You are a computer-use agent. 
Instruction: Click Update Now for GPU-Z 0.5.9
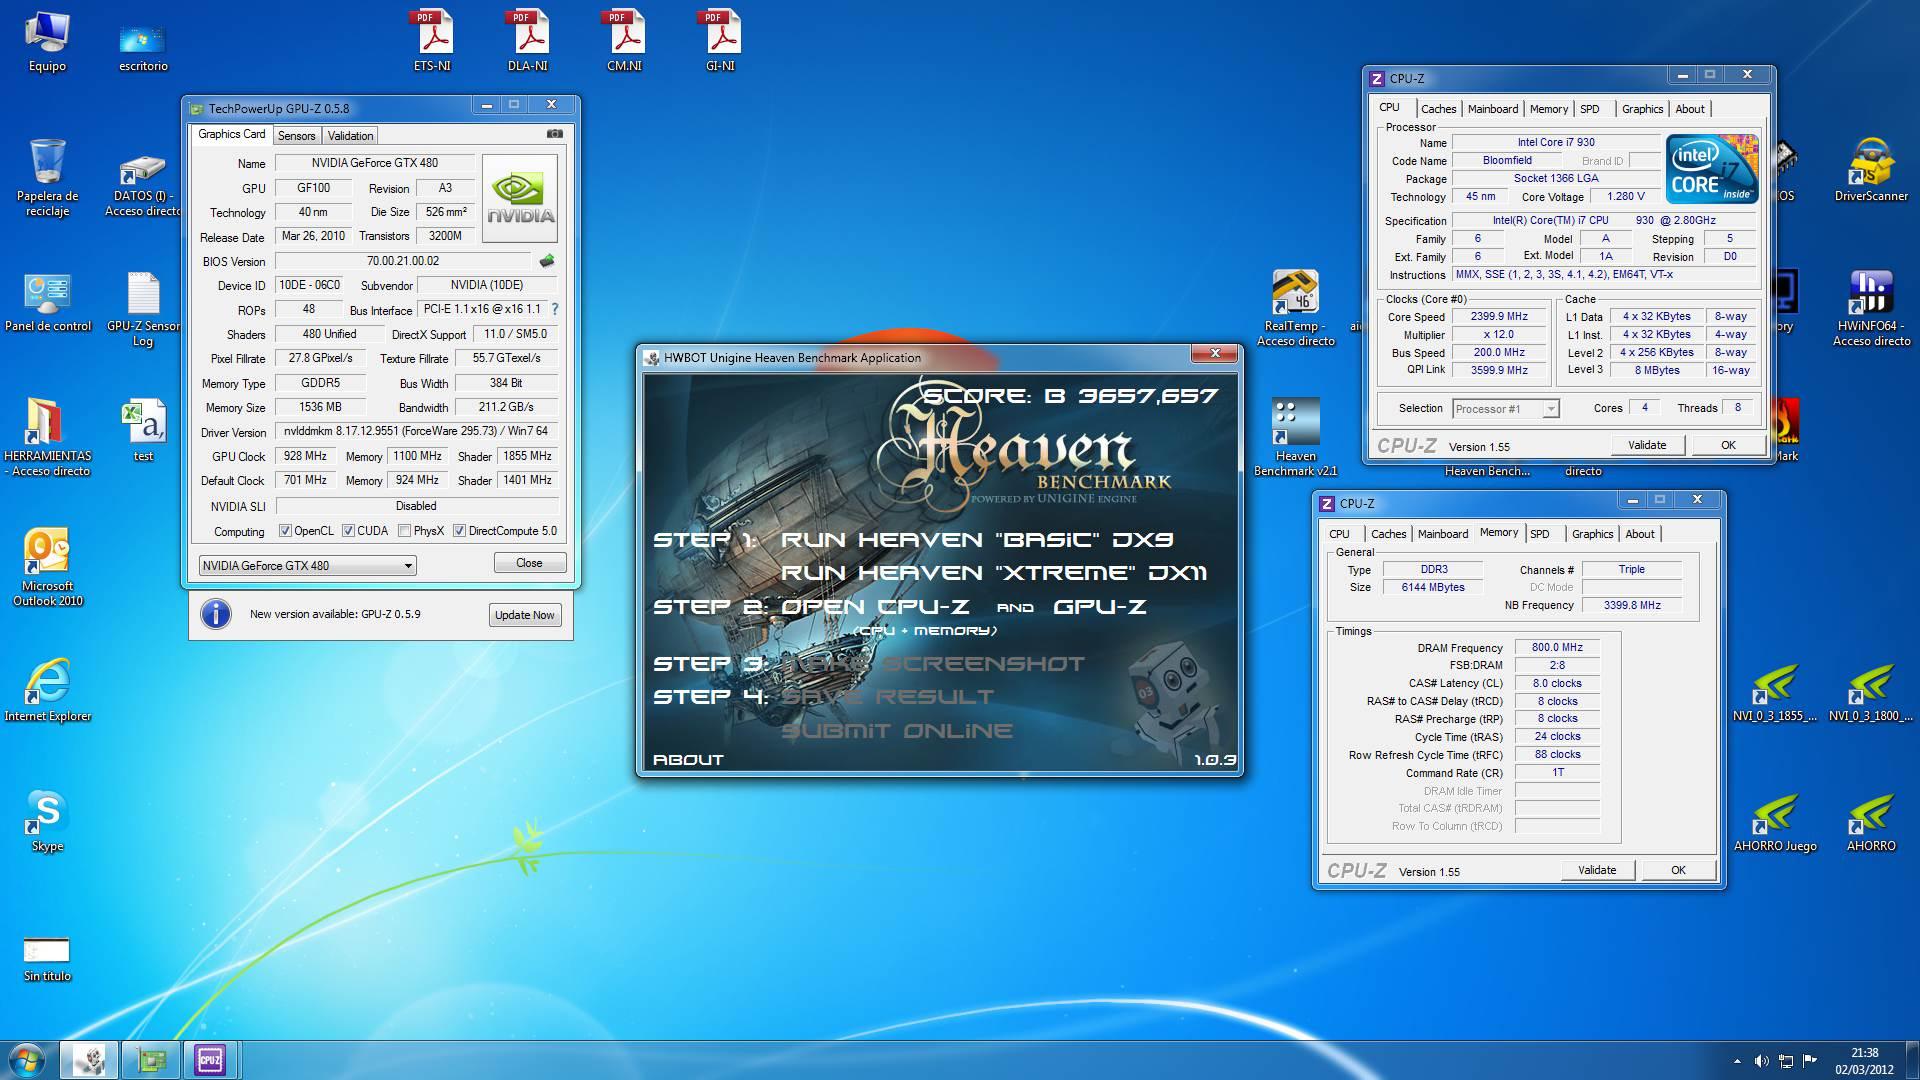[524, 615]
